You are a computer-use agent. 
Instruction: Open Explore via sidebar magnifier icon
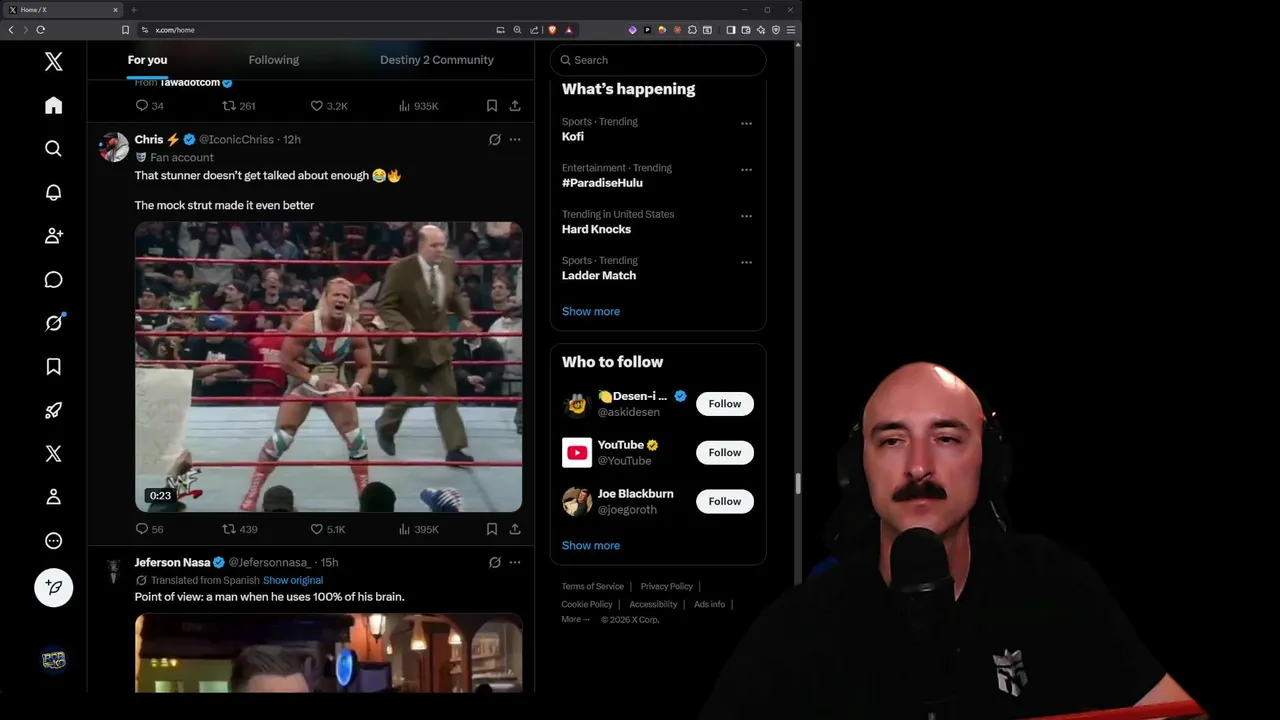point(54,149)
